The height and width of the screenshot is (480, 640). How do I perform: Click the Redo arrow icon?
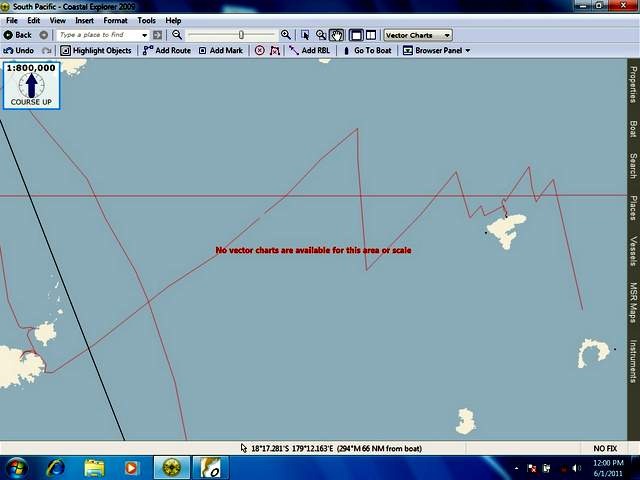47,51
